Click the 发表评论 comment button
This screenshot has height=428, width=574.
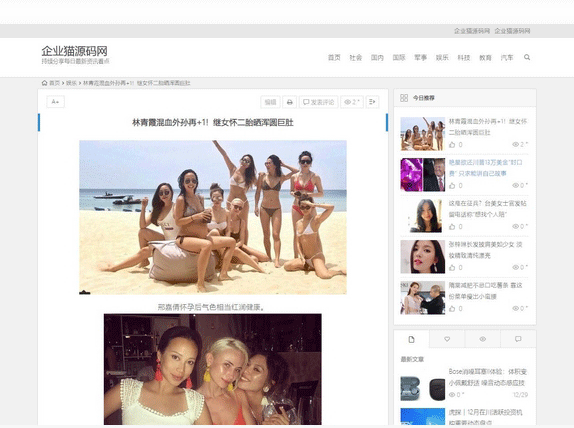[318, 102]
